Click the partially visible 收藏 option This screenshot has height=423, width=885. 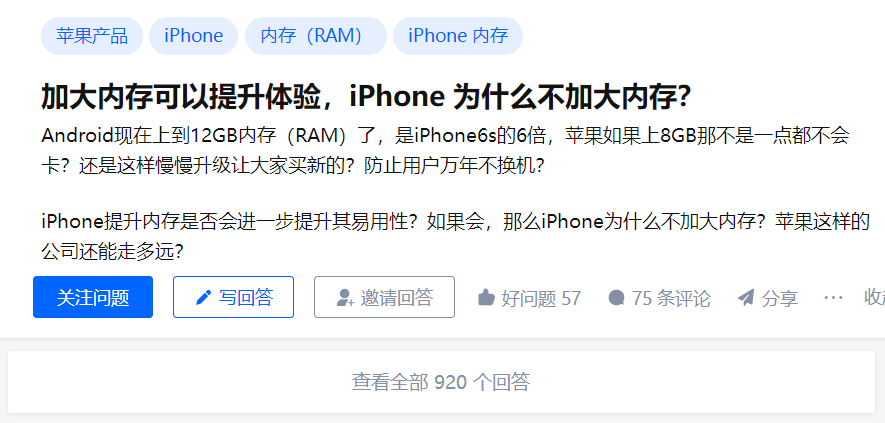(x=874, y=298)
